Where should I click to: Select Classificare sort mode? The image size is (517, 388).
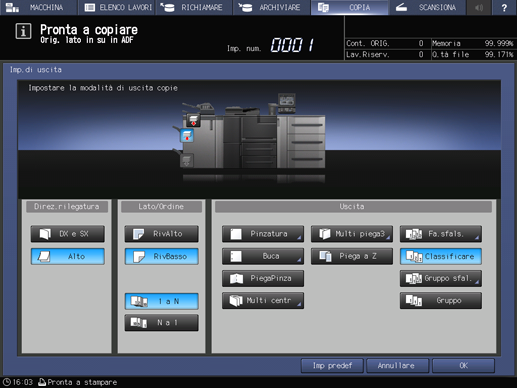[441, 256]
